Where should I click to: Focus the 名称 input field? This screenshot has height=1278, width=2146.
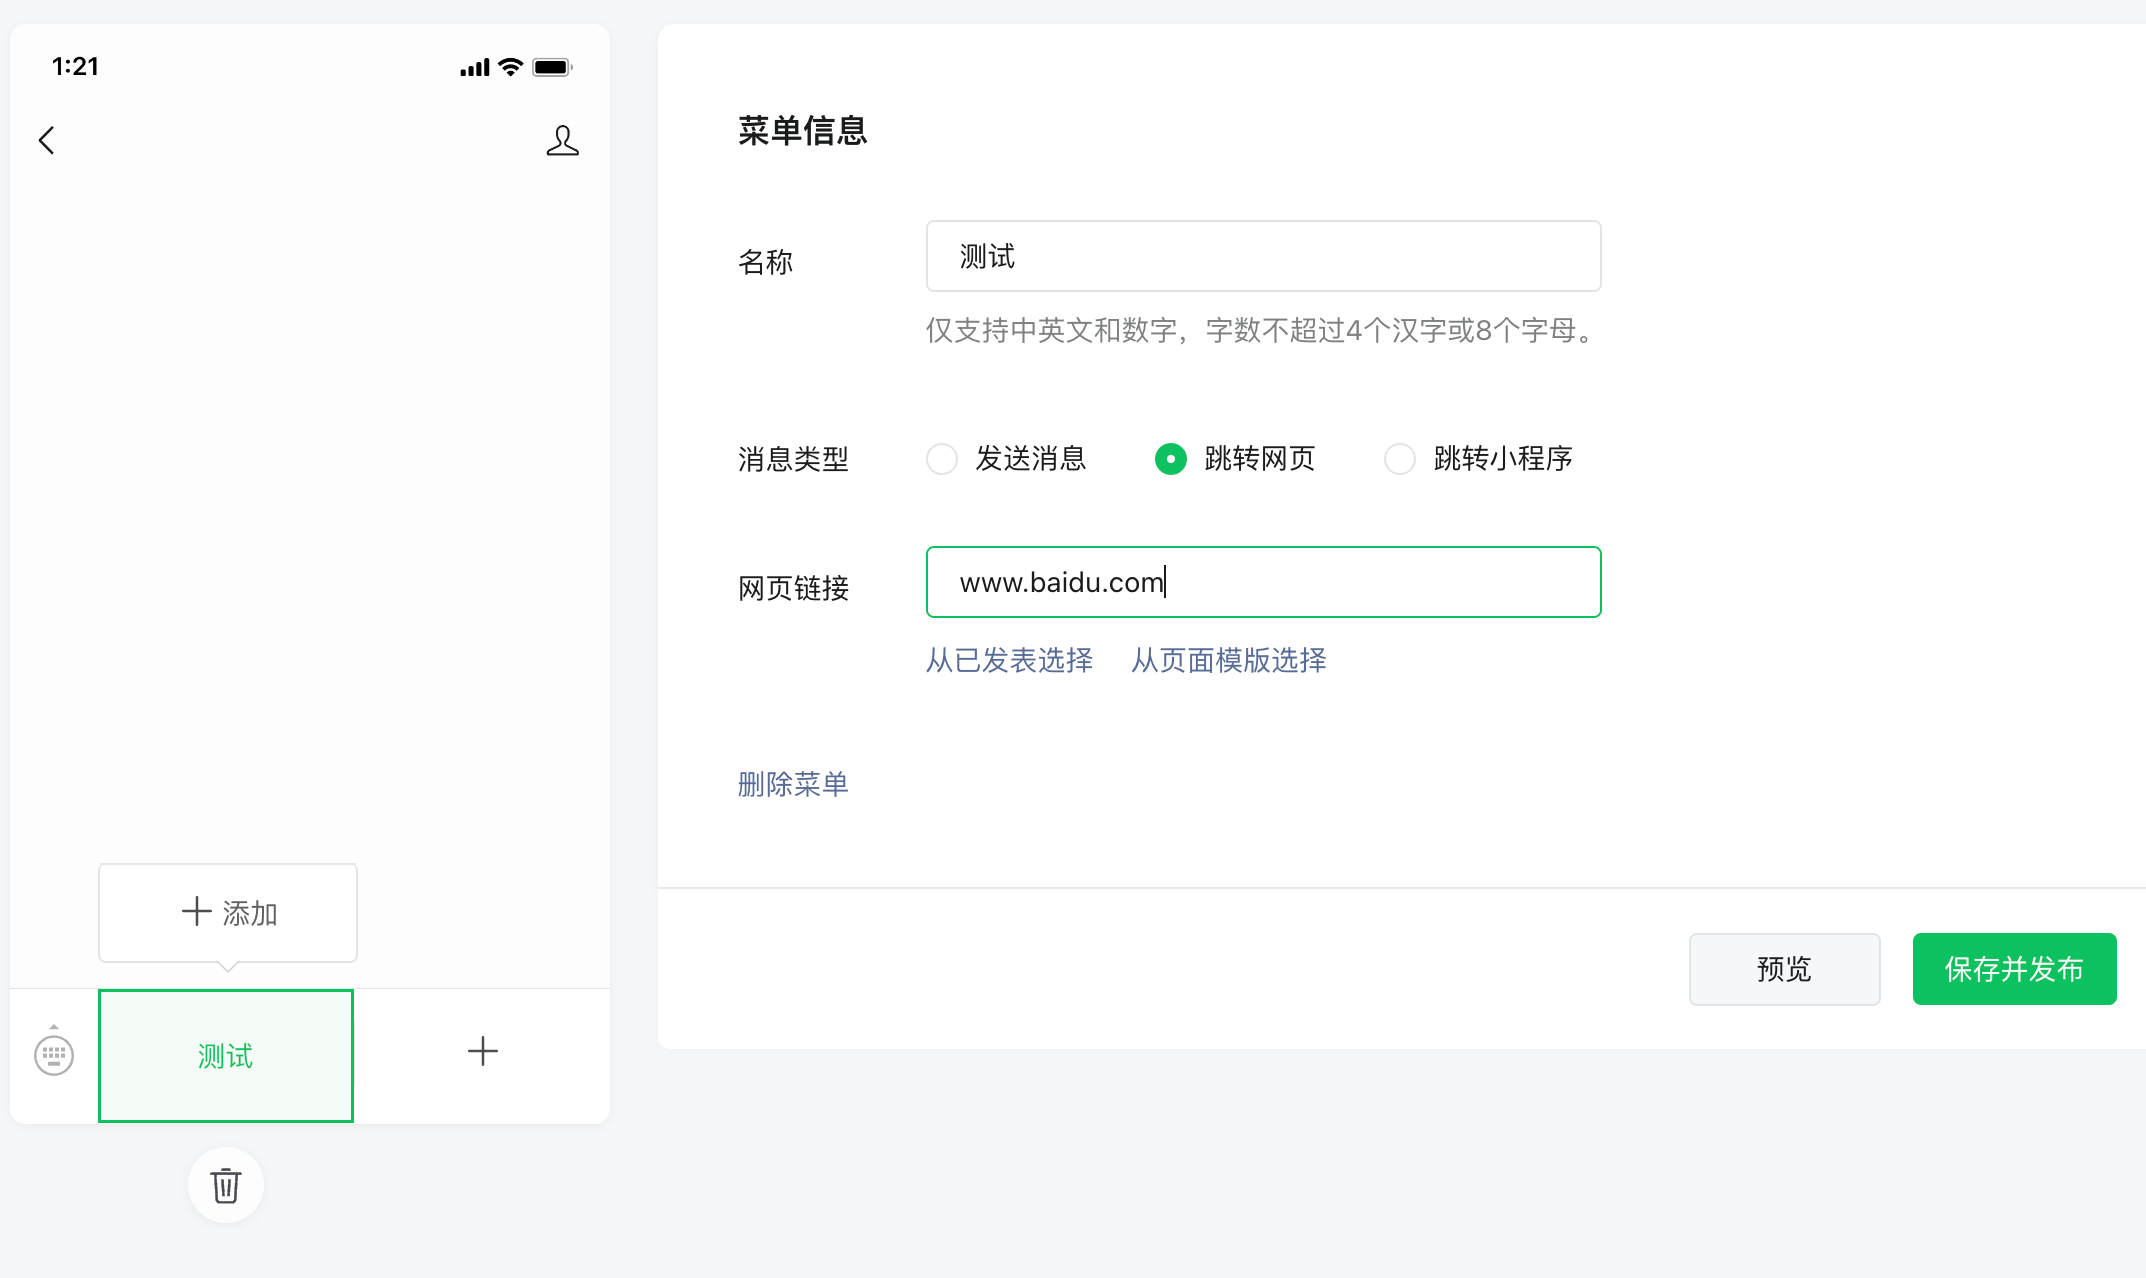coord(1263,256)
